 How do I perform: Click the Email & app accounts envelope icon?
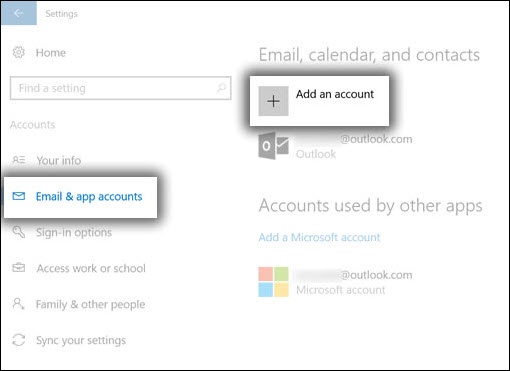19,196
